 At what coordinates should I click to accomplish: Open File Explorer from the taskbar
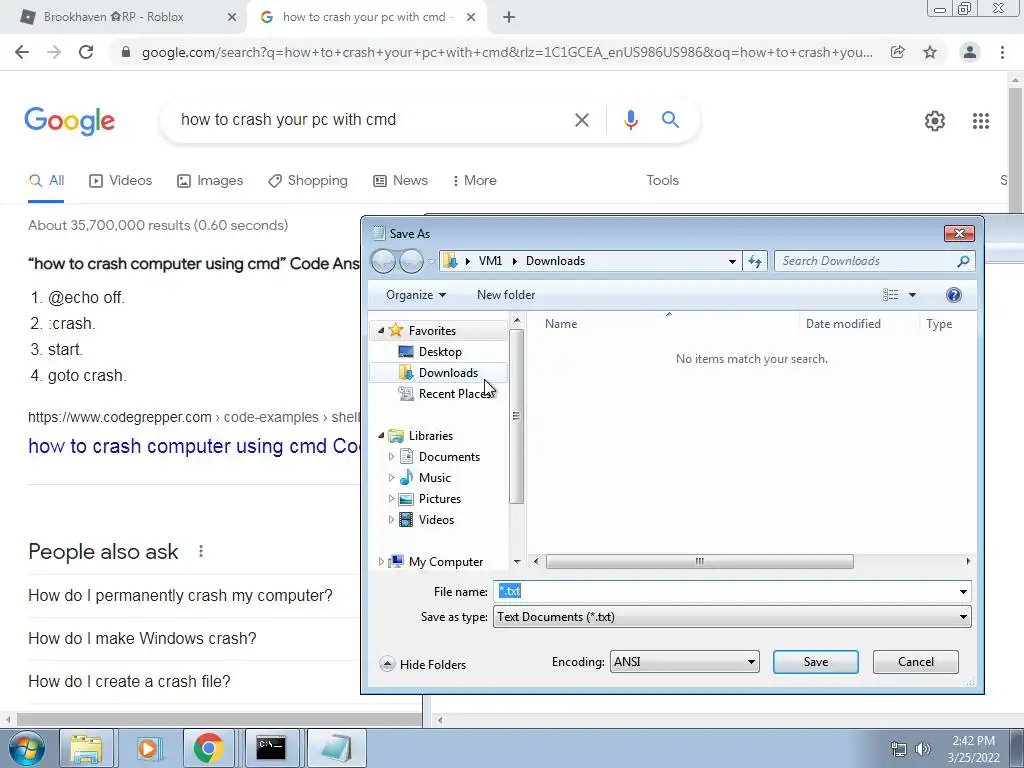click(86, 748)
